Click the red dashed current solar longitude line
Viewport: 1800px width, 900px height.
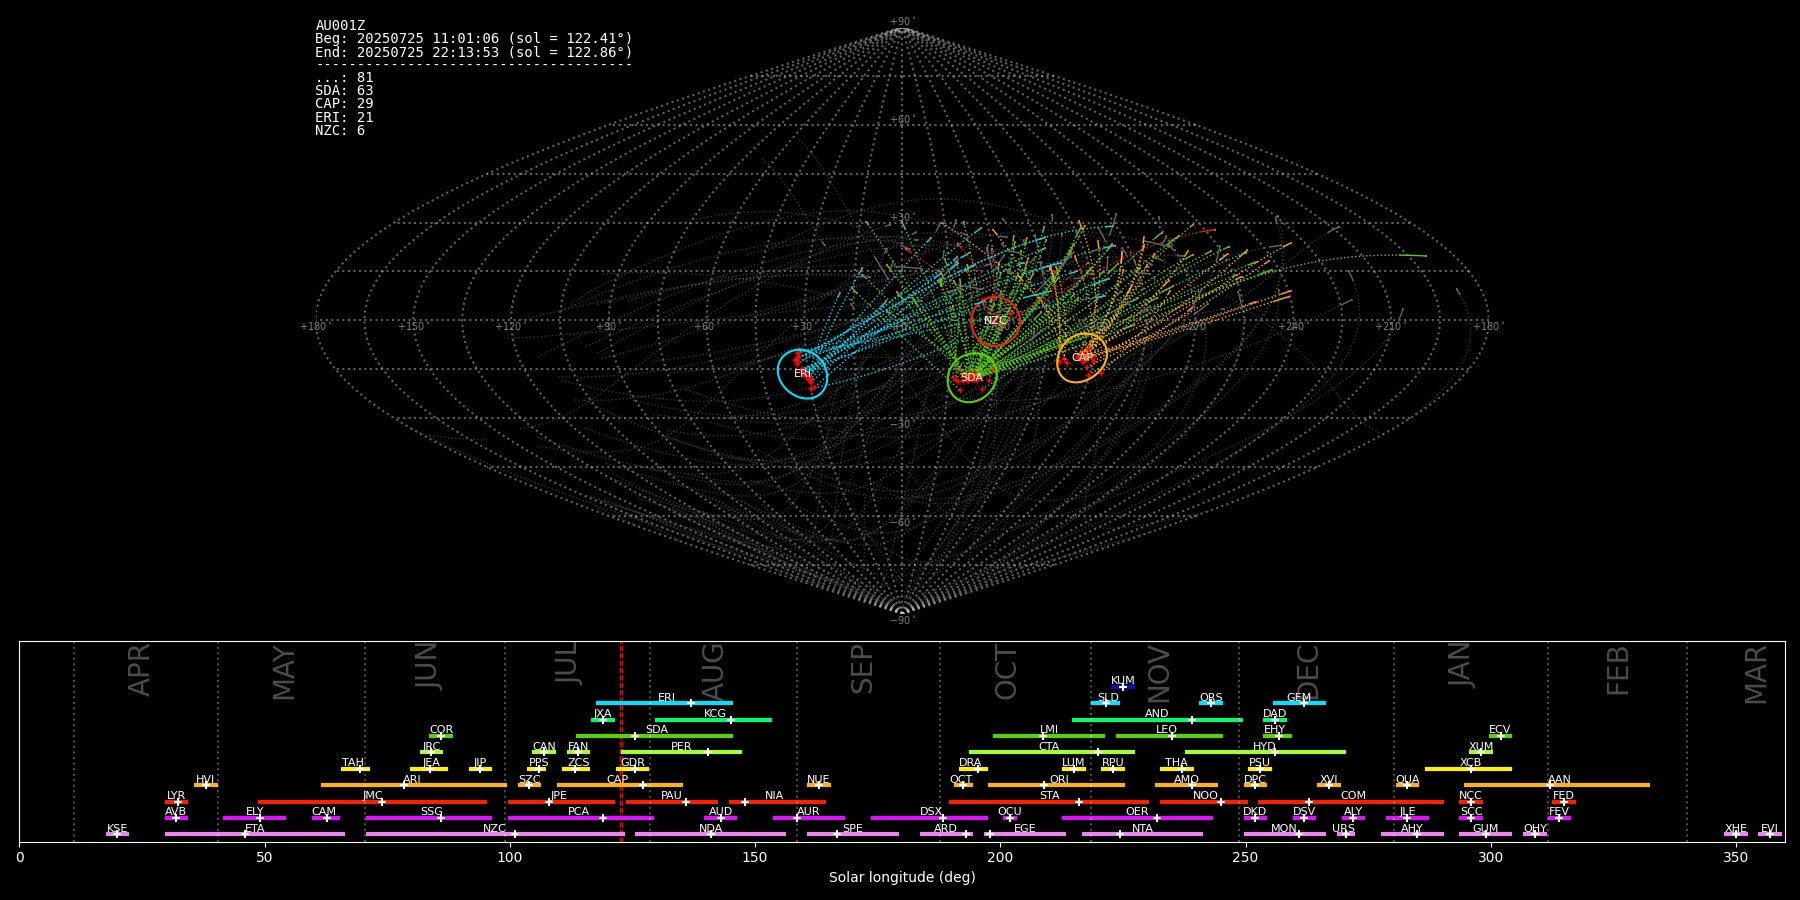coord(621,741)
